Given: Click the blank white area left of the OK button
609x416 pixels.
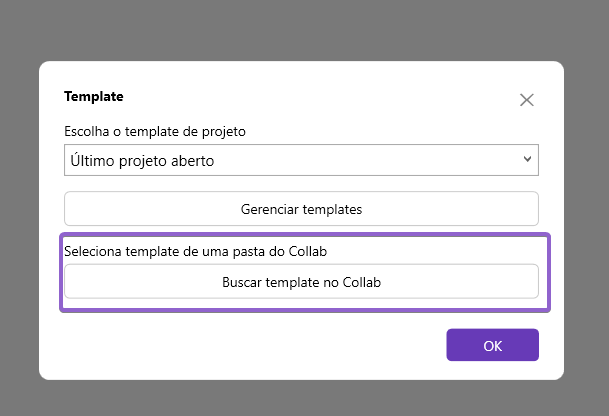Looking at the screenshot, I should 252,345.
